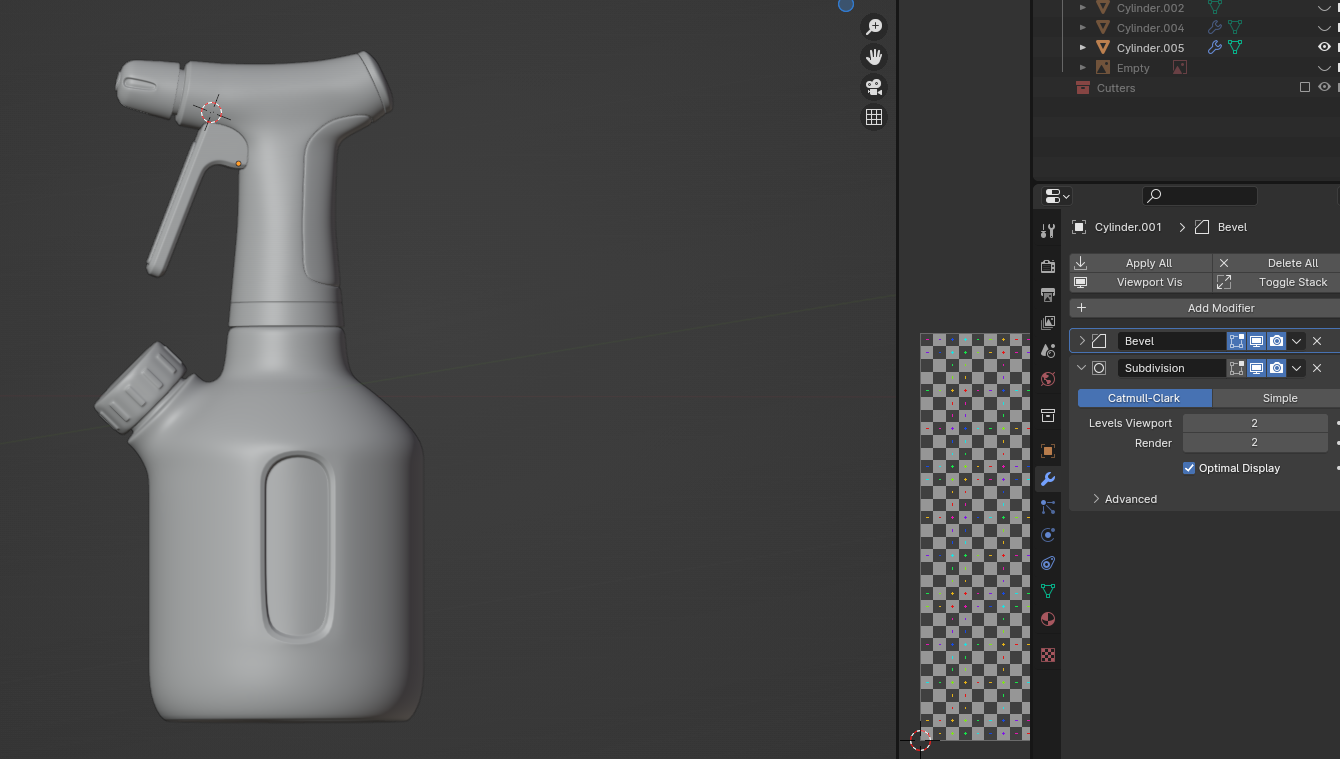This screenshot has height=759, width=1340.
Task: Click the Subdivision modifier type icon
Action: click(1099, 368)
